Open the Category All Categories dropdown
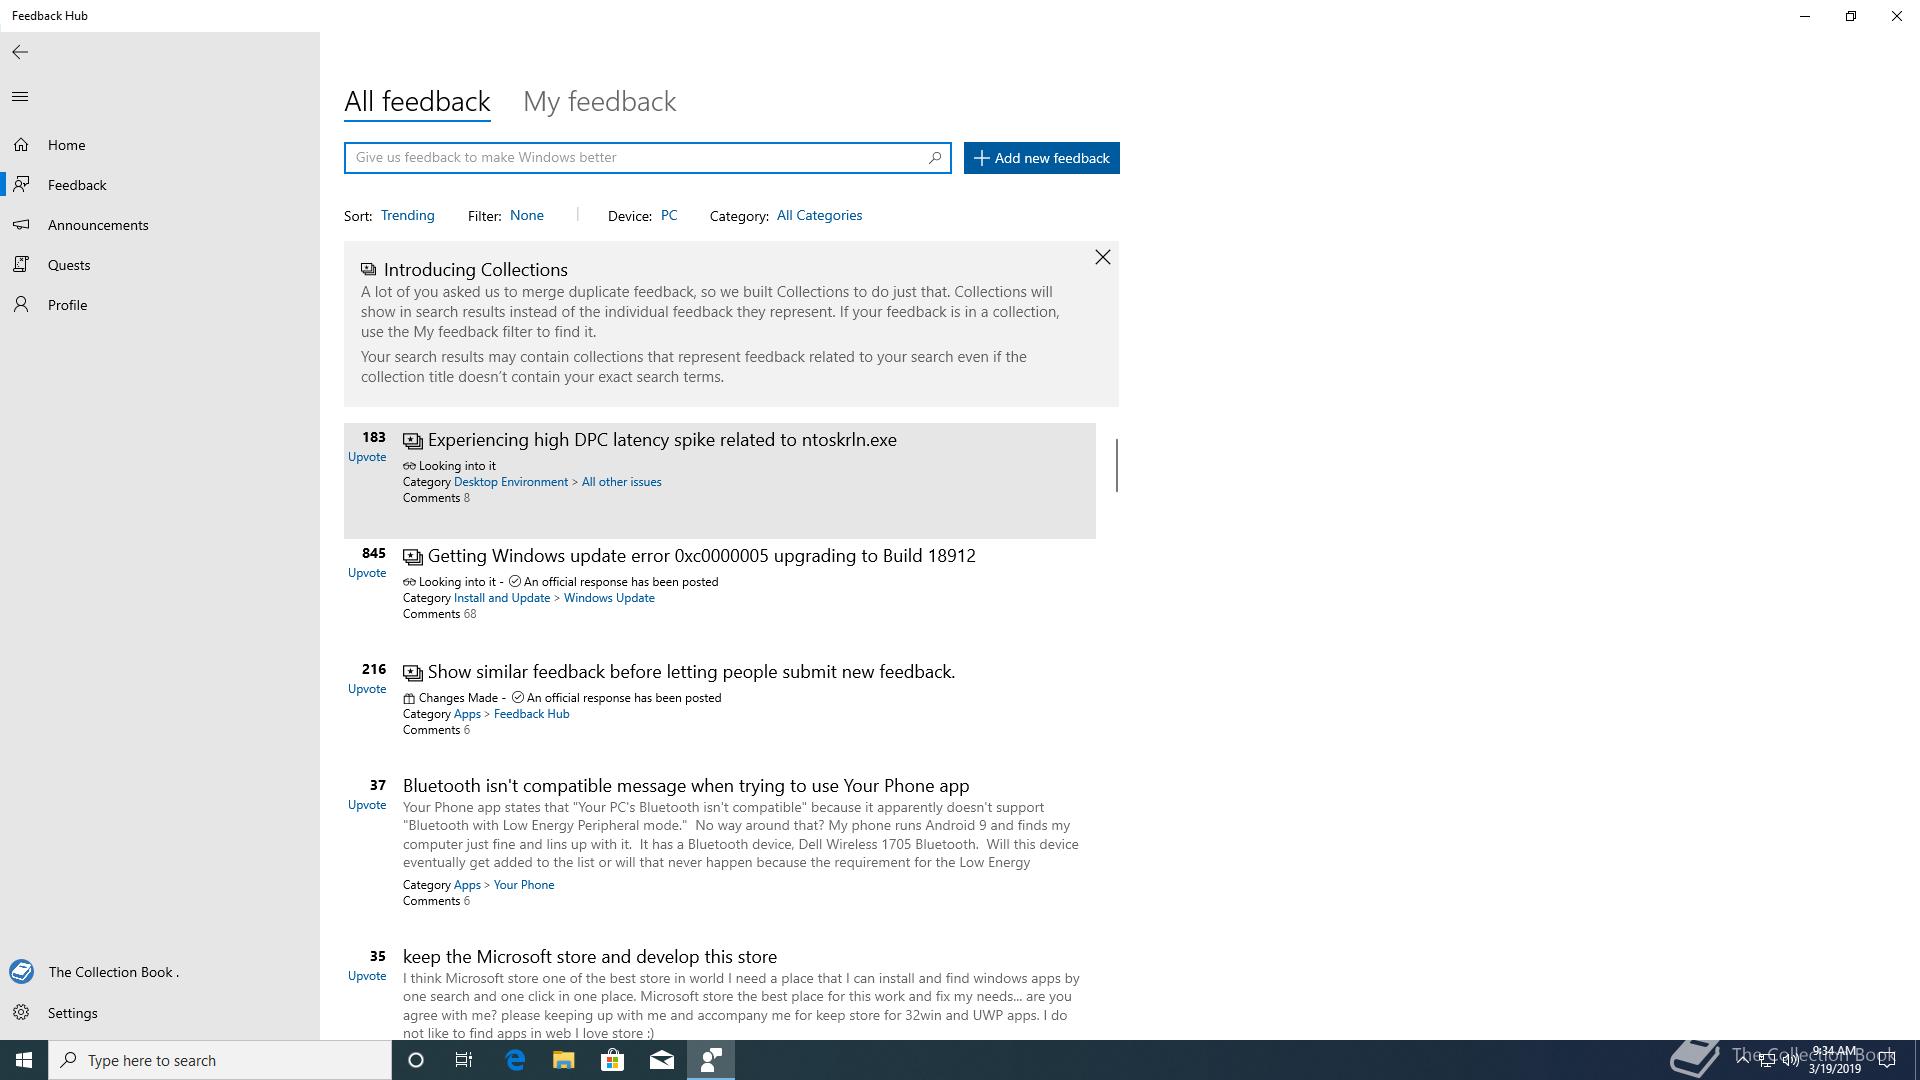Image resolution: width=1920 pixels, height=1080 pixels. (818, 216)
